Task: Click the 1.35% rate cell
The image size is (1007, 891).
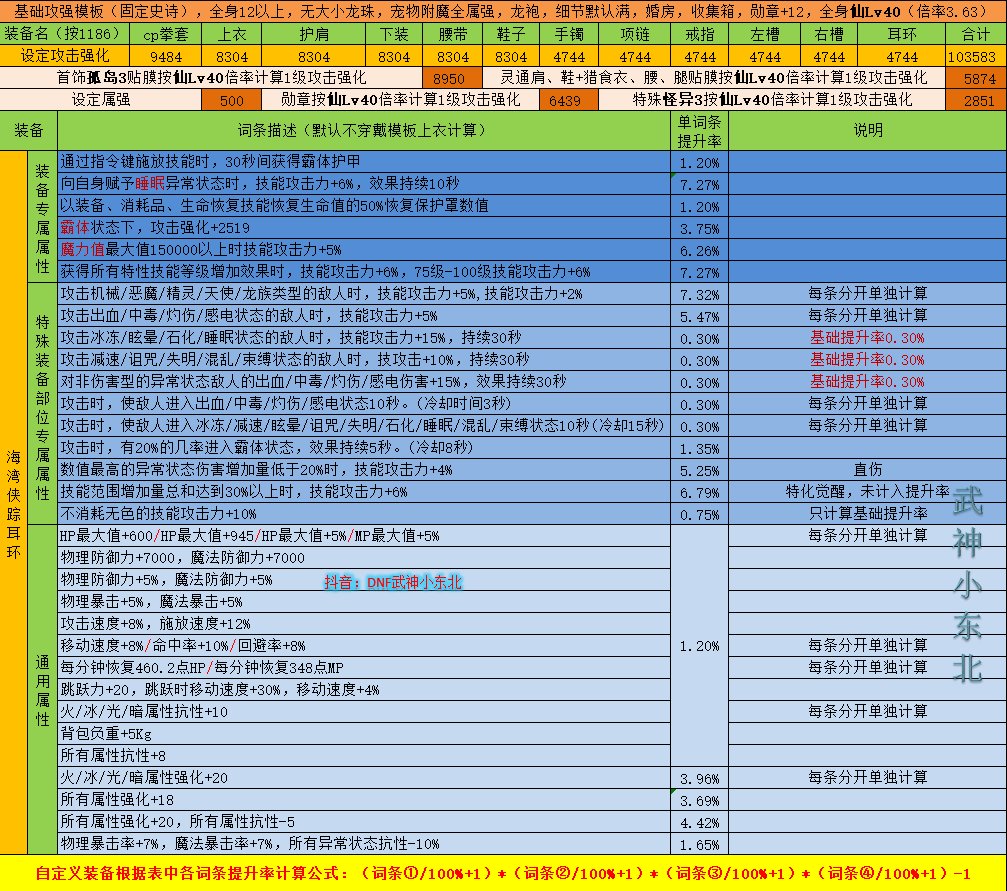Action: [699, 448]
